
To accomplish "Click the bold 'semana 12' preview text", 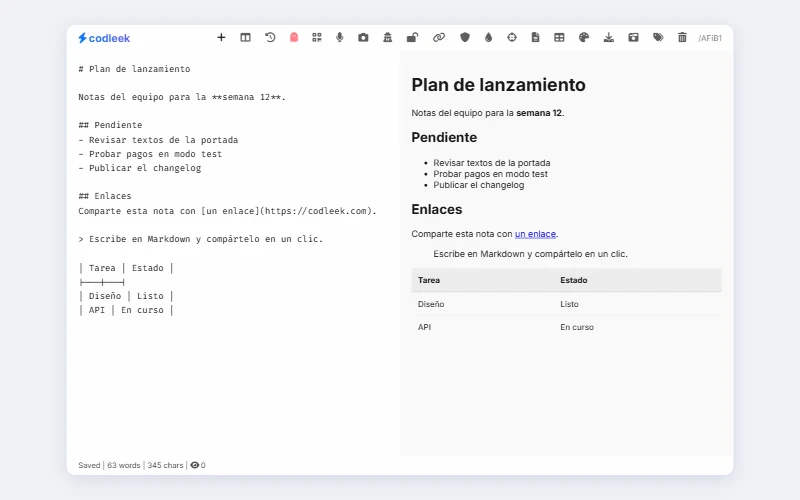I will point(539,113).
